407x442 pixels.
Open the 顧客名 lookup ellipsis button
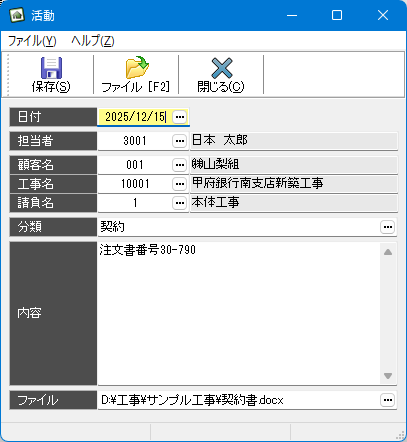180,165
